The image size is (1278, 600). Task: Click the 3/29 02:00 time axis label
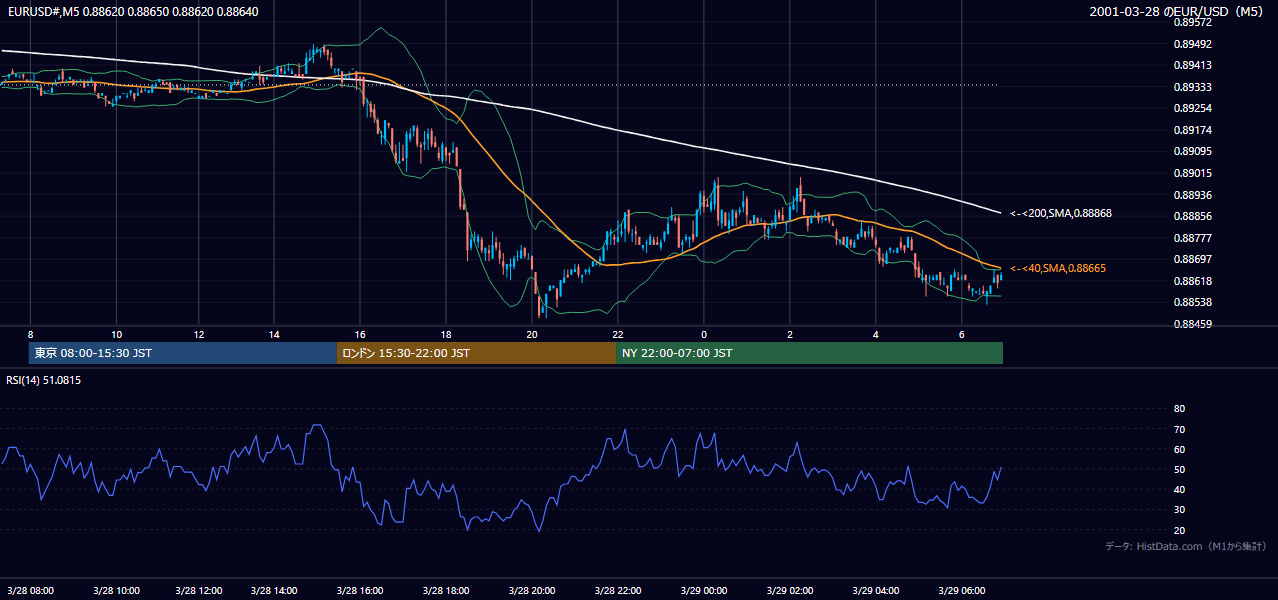pos(789,591)
